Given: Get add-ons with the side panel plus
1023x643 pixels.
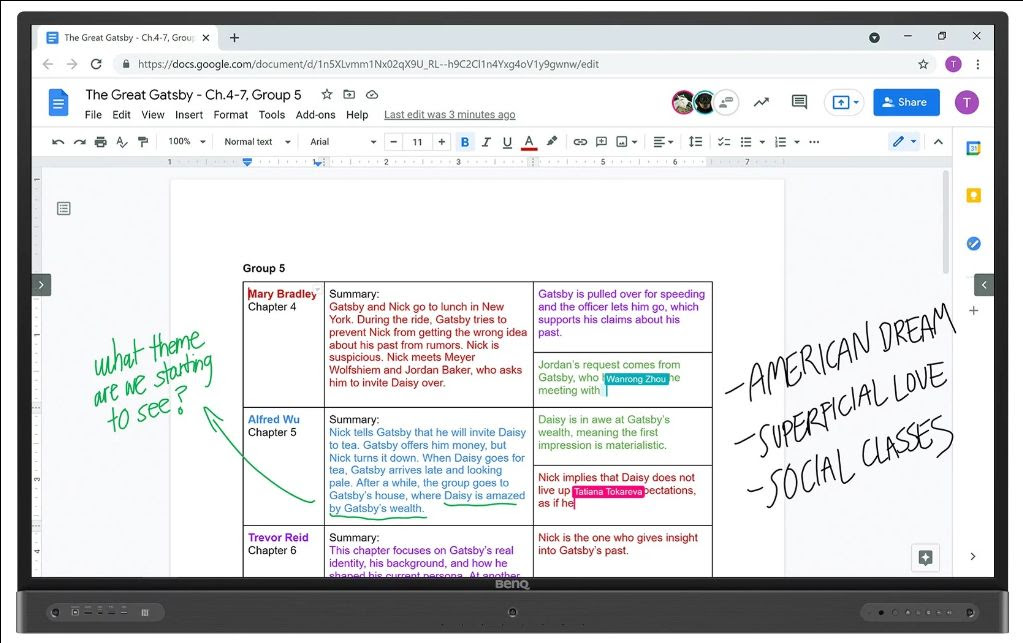Looking at the screenshot, I should (x=973, y=310).
